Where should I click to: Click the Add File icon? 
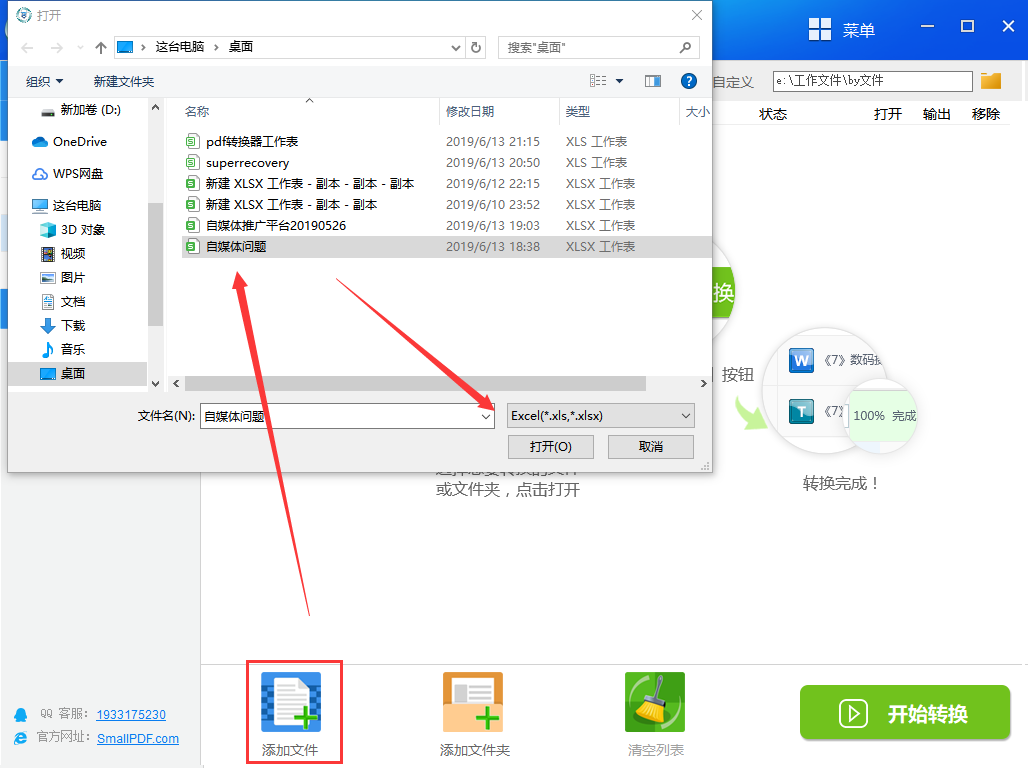[x=291, y=702]
